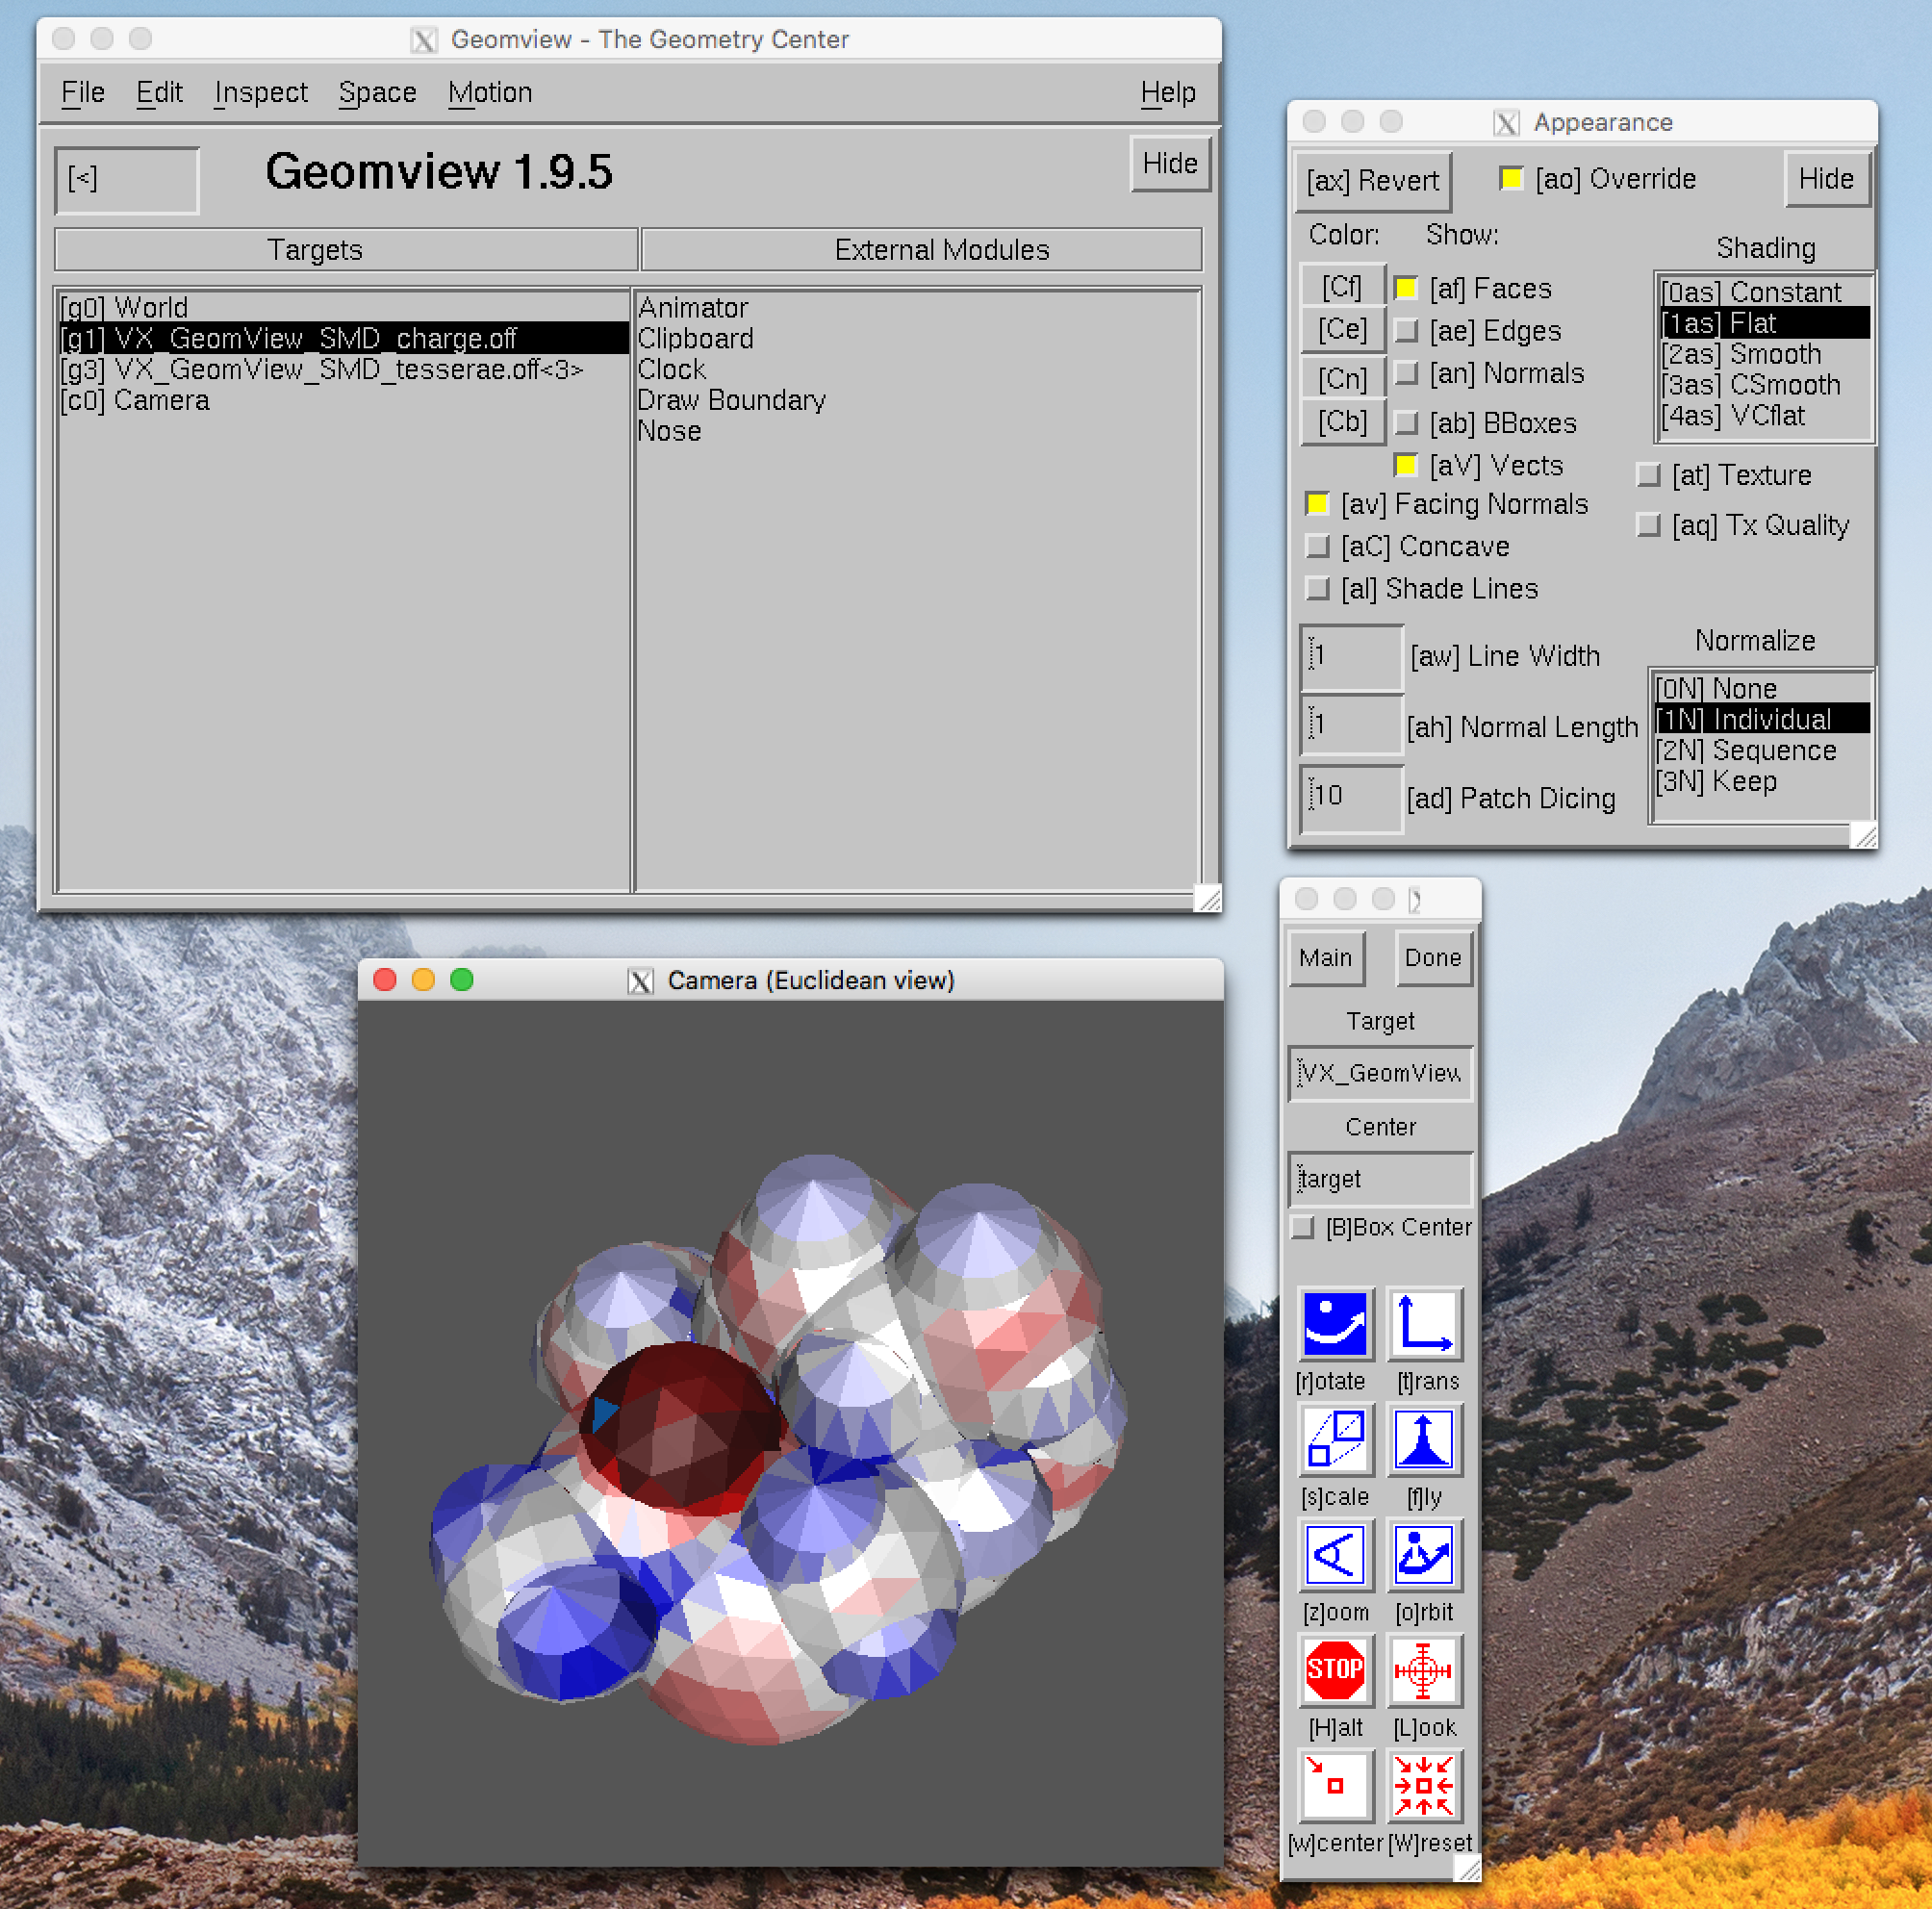1932x1909 pixels.
Task: Activate the fly mode icon
Action: tap(1424, 1439)
